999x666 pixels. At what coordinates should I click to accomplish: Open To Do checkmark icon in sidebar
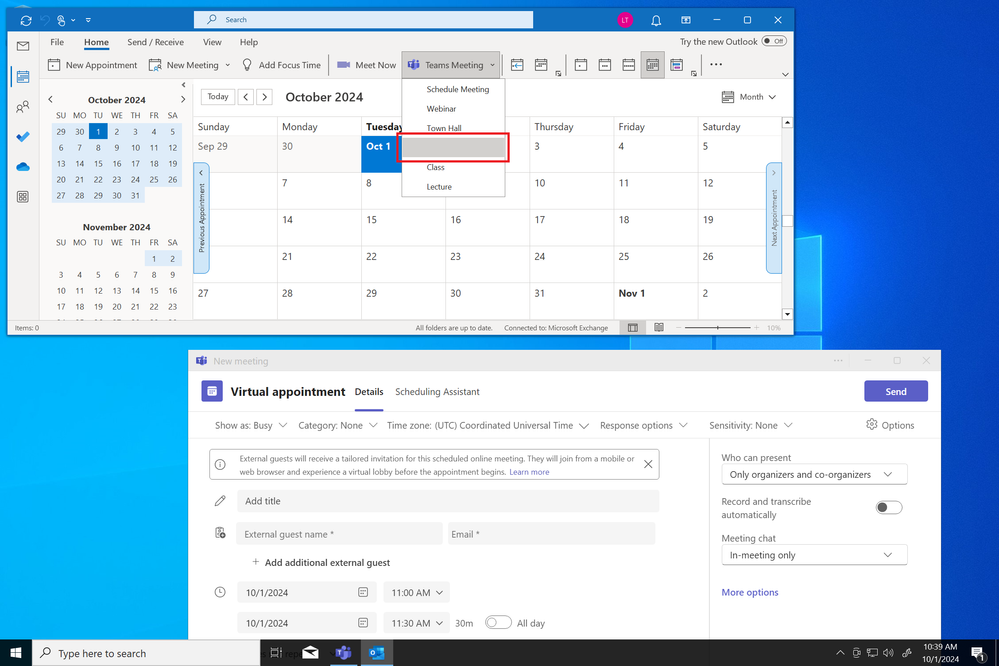(x=23, y=136)
